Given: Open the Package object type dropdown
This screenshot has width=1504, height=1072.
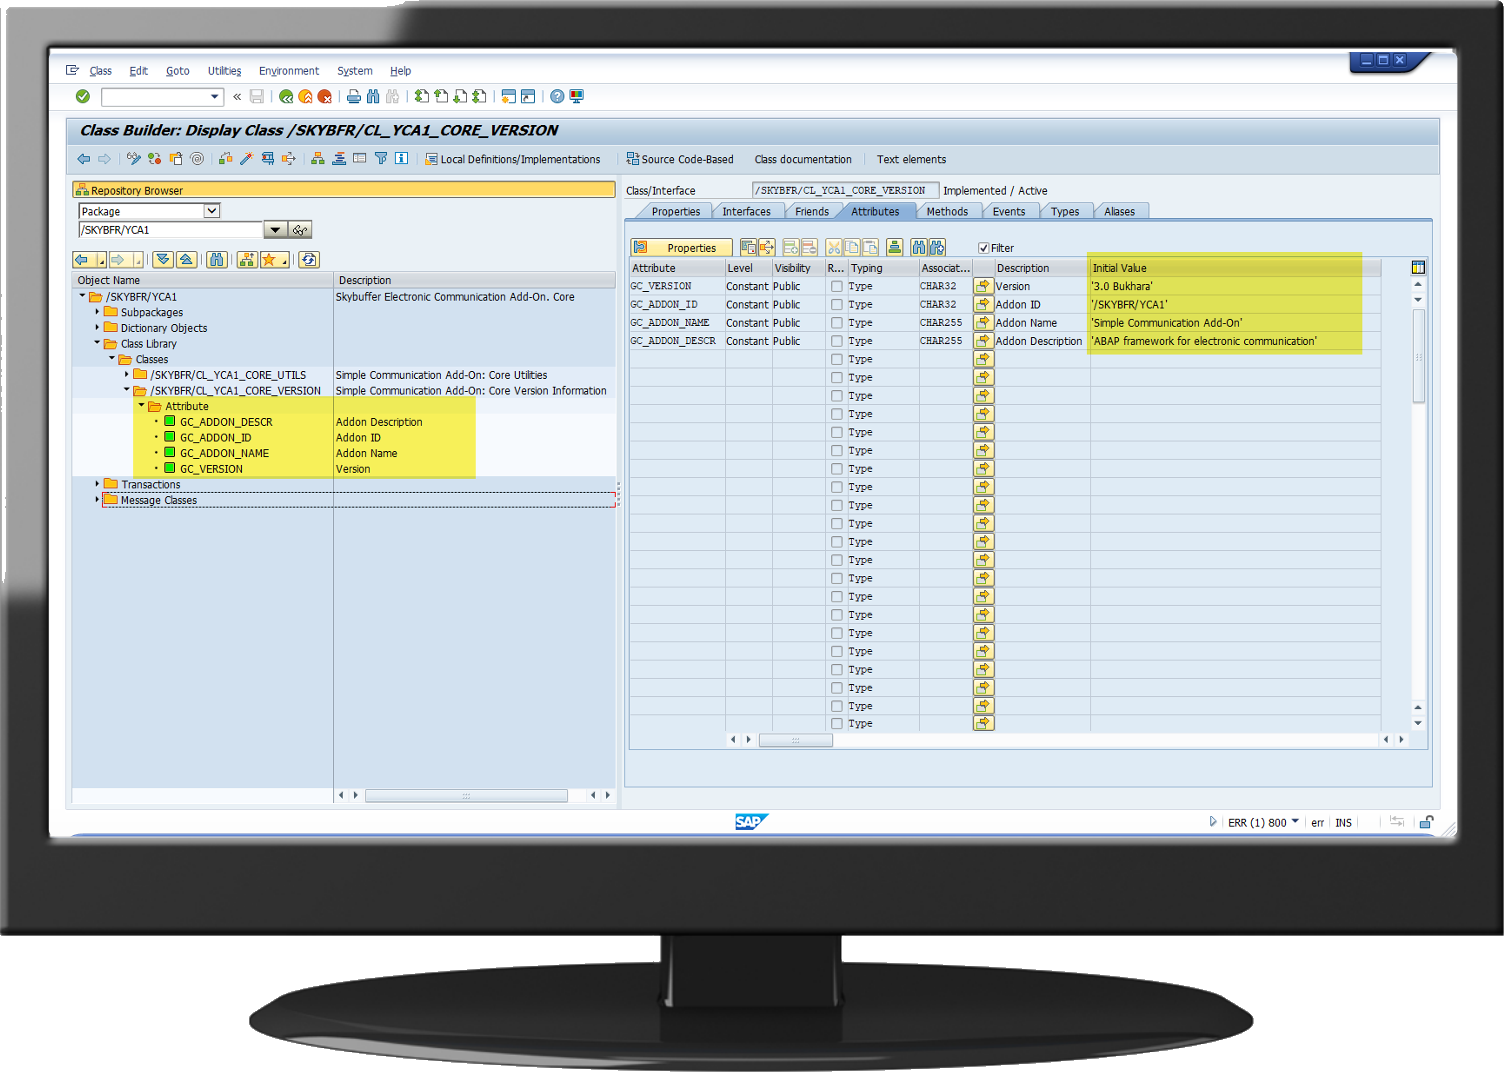Looking at the screenshot, I should [212, 211].
